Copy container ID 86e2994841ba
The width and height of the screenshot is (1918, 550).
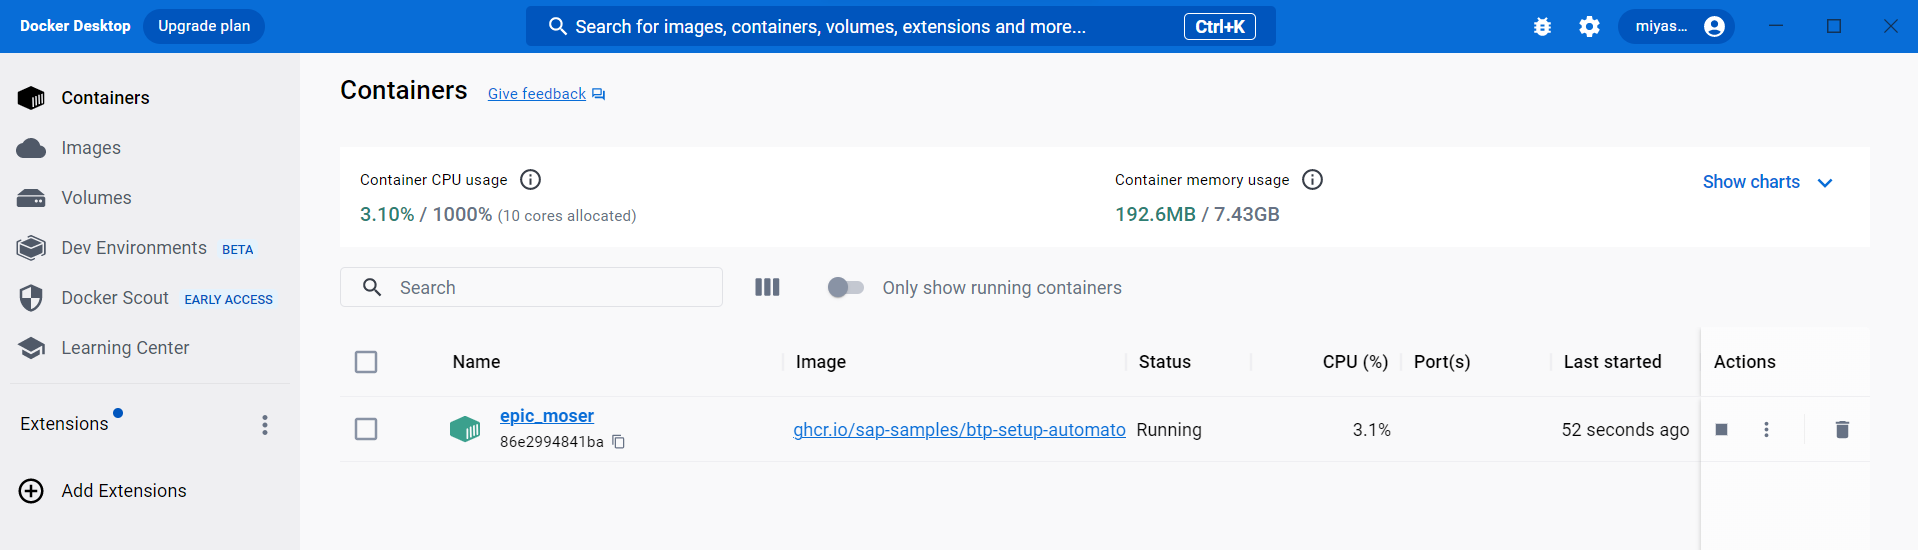(x=619, y=442)
